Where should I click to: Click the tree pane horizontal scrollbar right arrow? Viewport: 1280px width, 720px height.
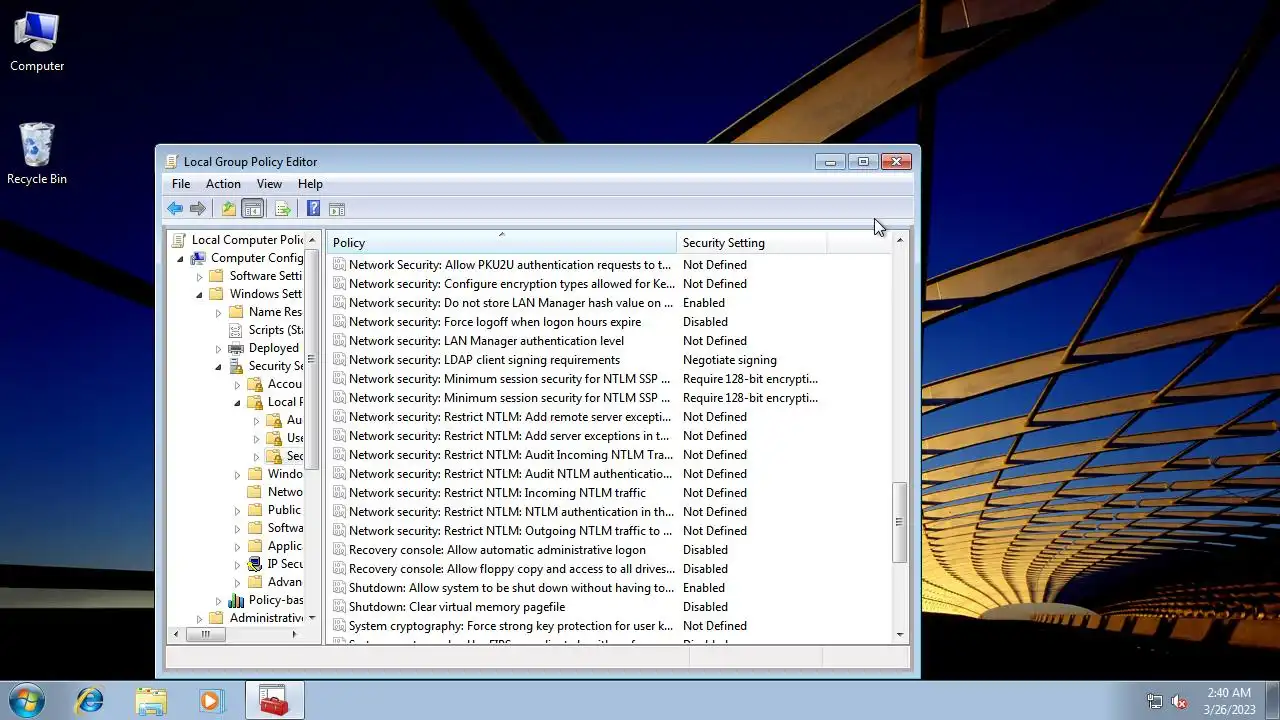[x=295, y=634]
